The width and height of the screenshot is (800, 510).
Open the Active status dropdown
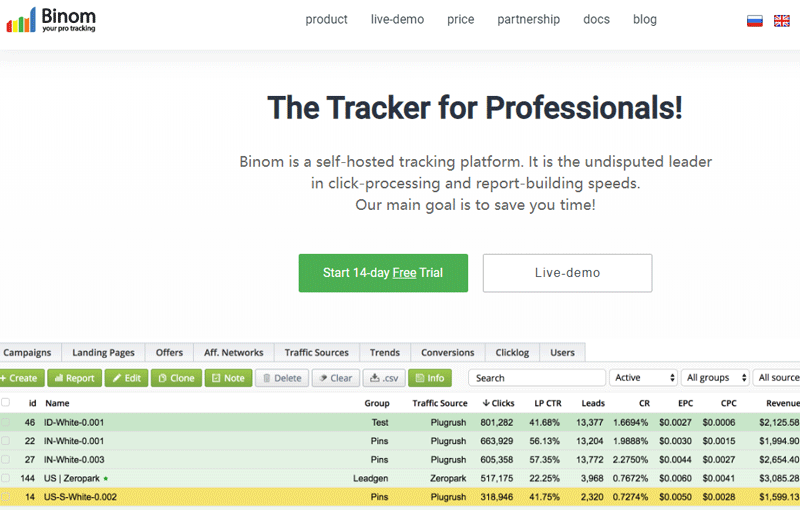pyautogui.click(x=644, y=378)
